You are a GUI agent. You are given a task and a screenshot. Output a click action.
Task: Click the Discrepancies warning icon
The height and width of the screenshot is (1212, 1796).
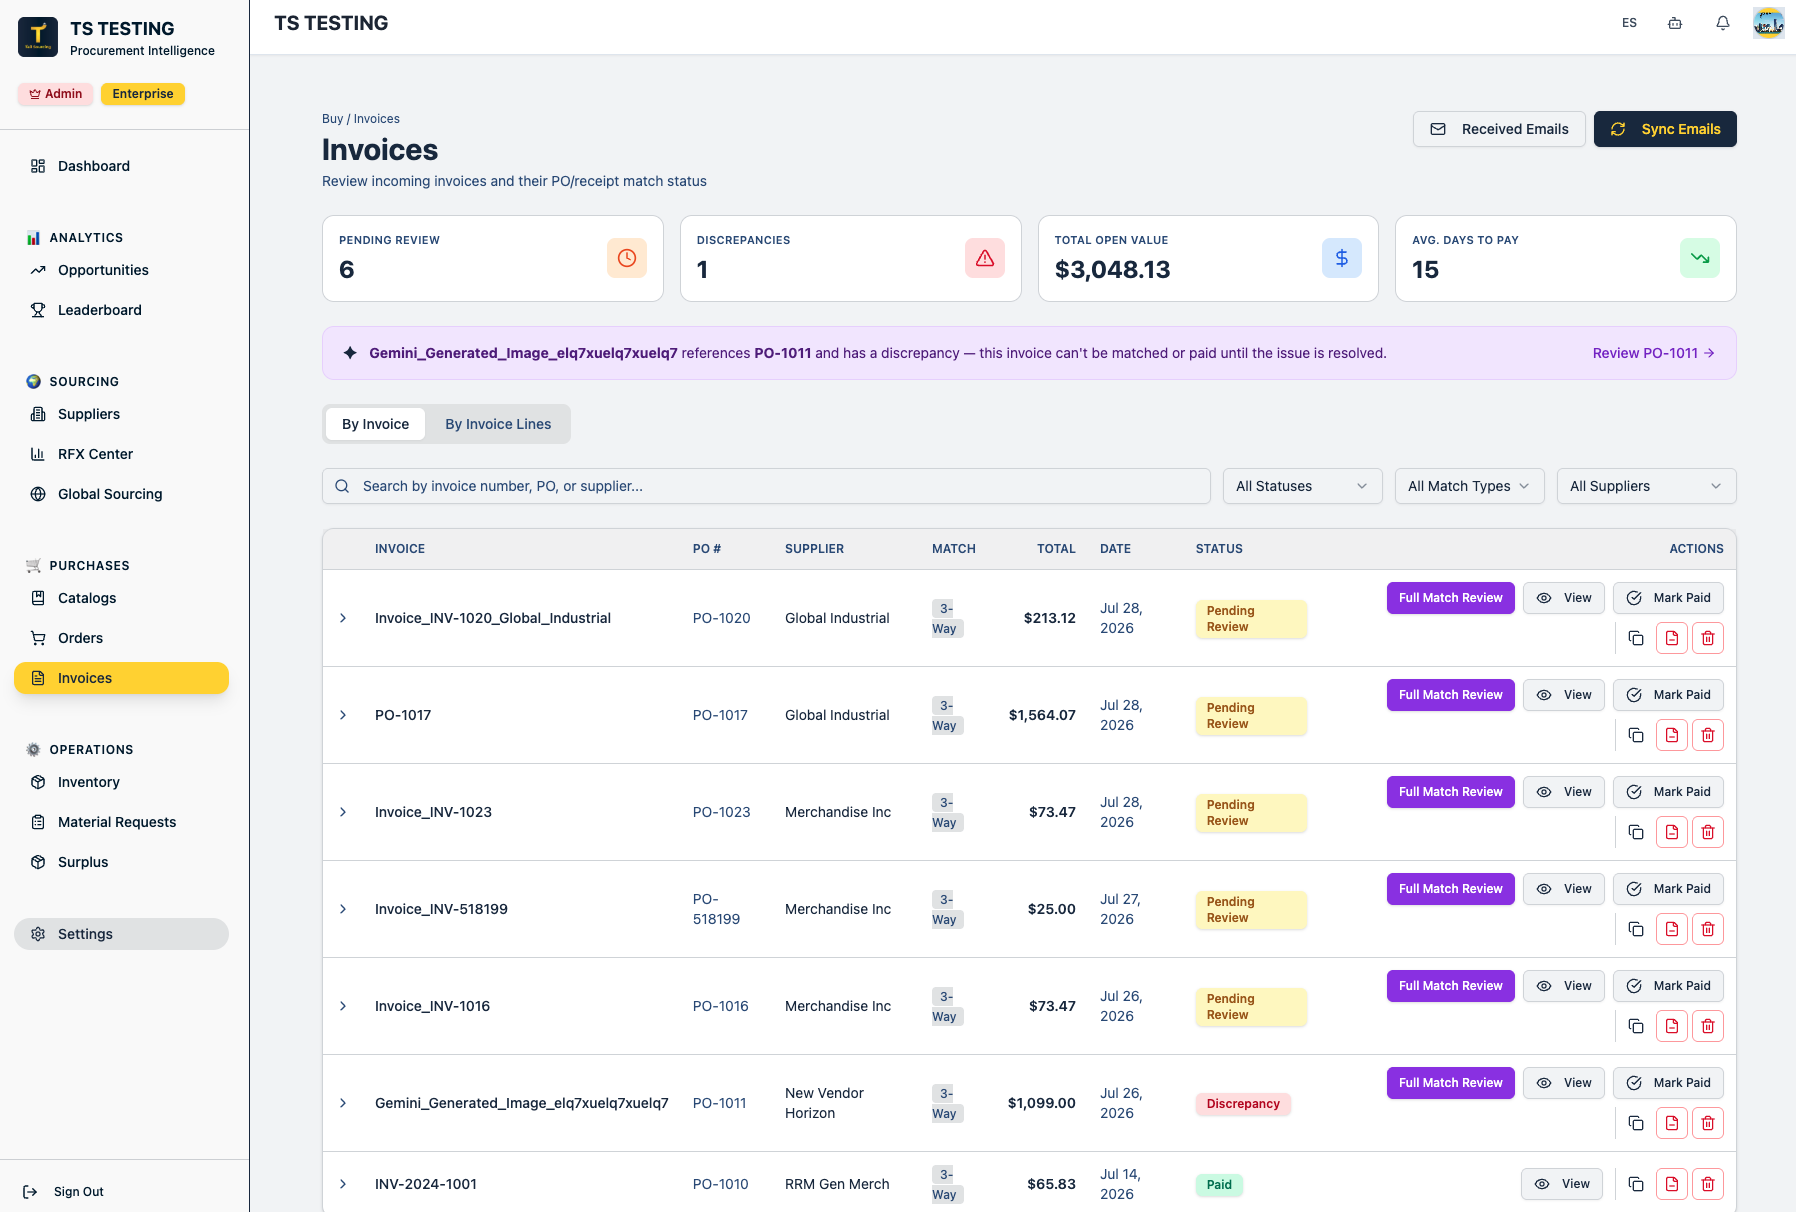(x=985, y=258)
